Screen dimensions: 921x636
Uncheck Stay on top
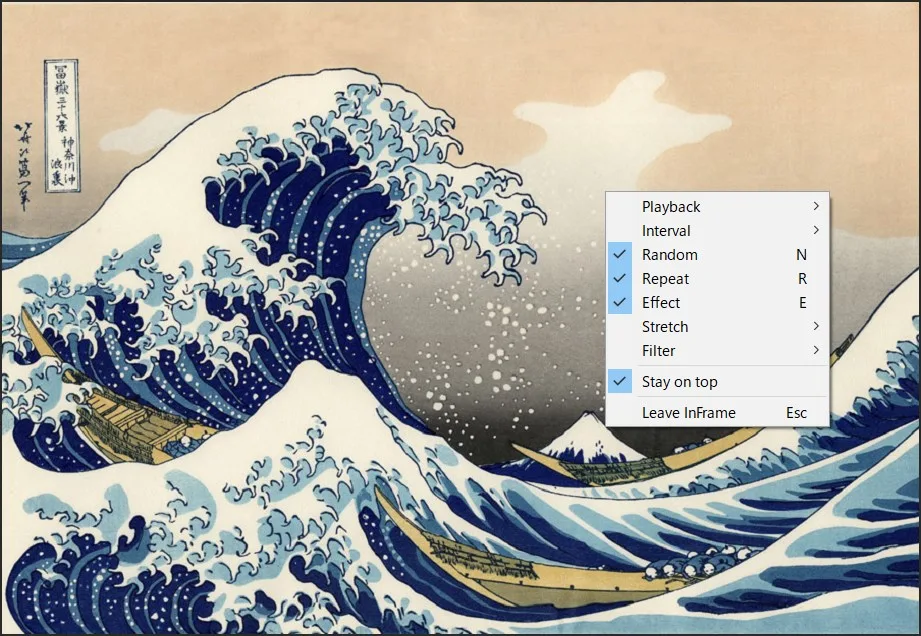(x=717, y=382)
